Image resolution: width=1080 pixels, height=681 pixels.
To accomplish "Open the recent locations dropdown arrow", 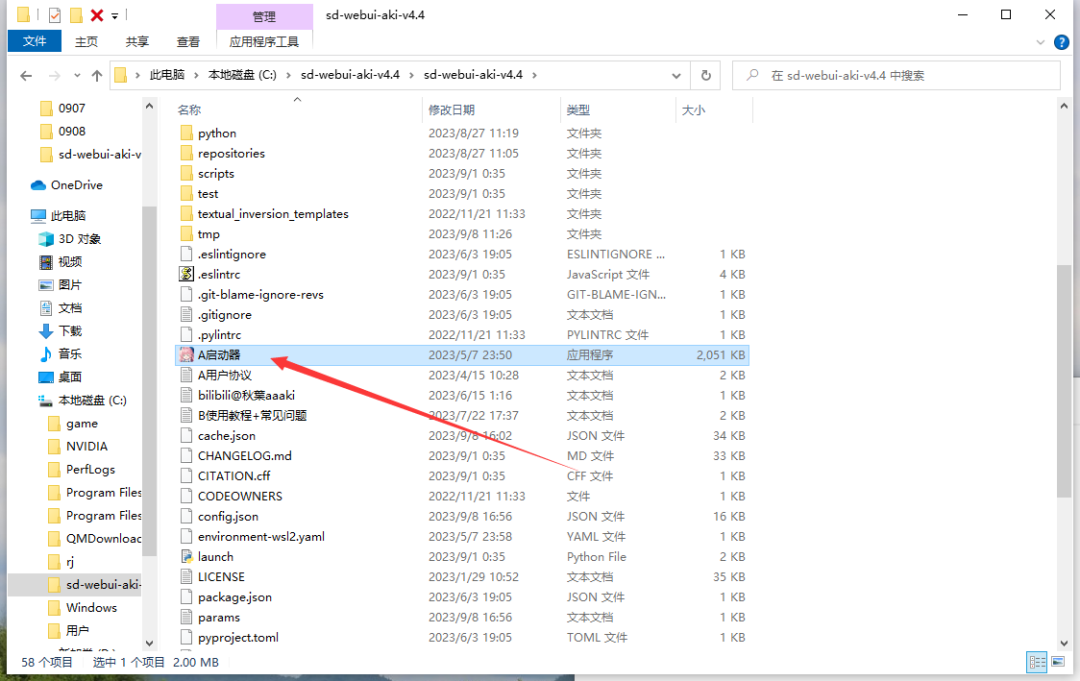I will coord(76,75).
